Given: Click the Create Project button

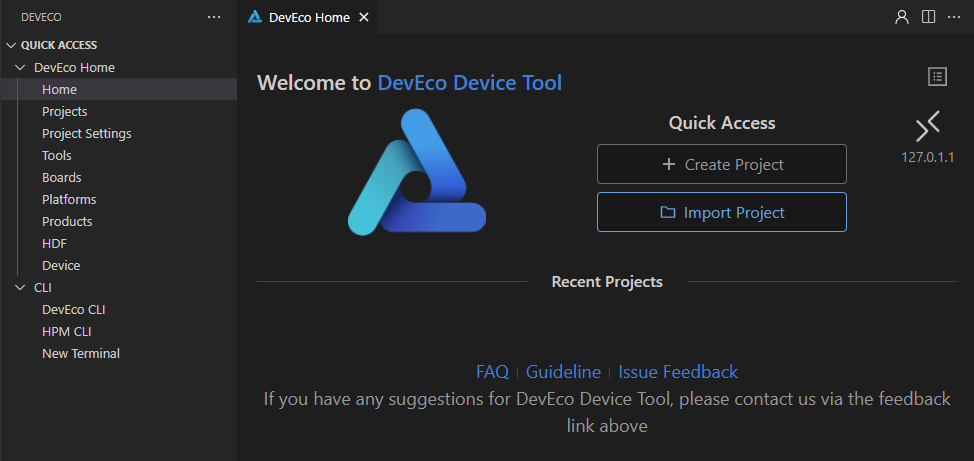Looking at the screenshot, I should (721, 164).
